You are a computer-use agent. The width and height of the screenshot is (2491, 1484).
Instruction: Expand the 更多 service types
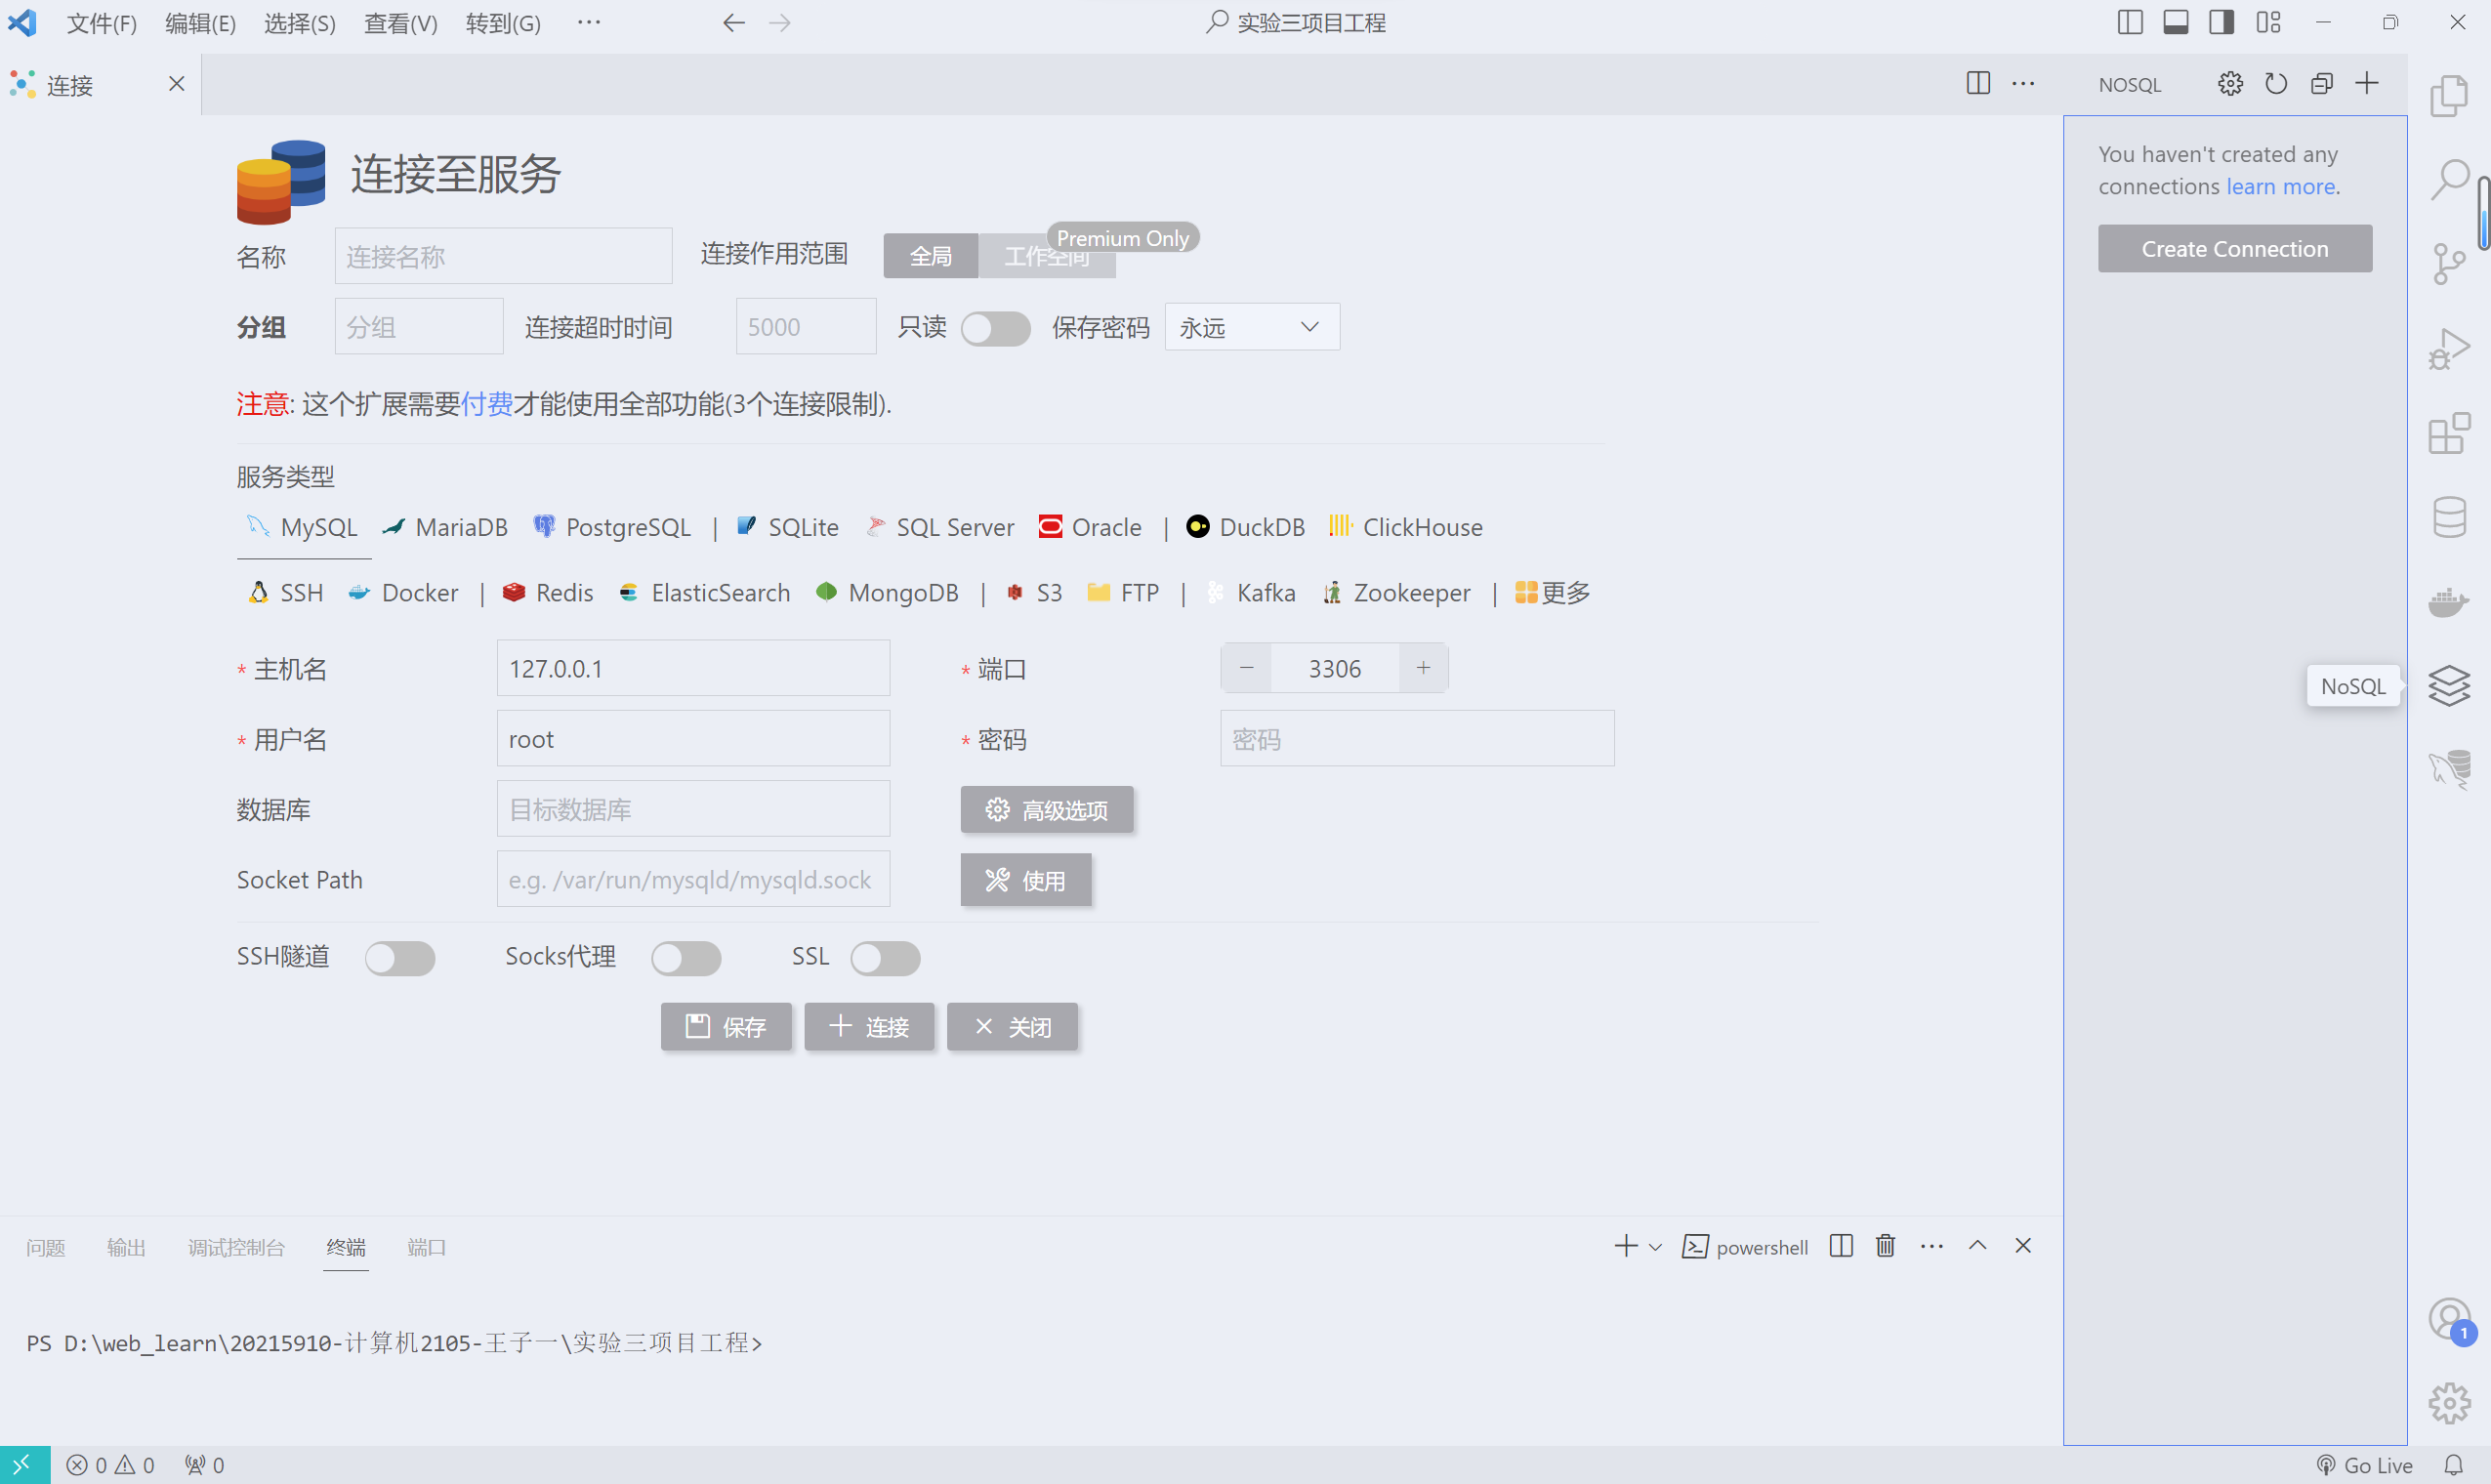tap(1553, 593)
